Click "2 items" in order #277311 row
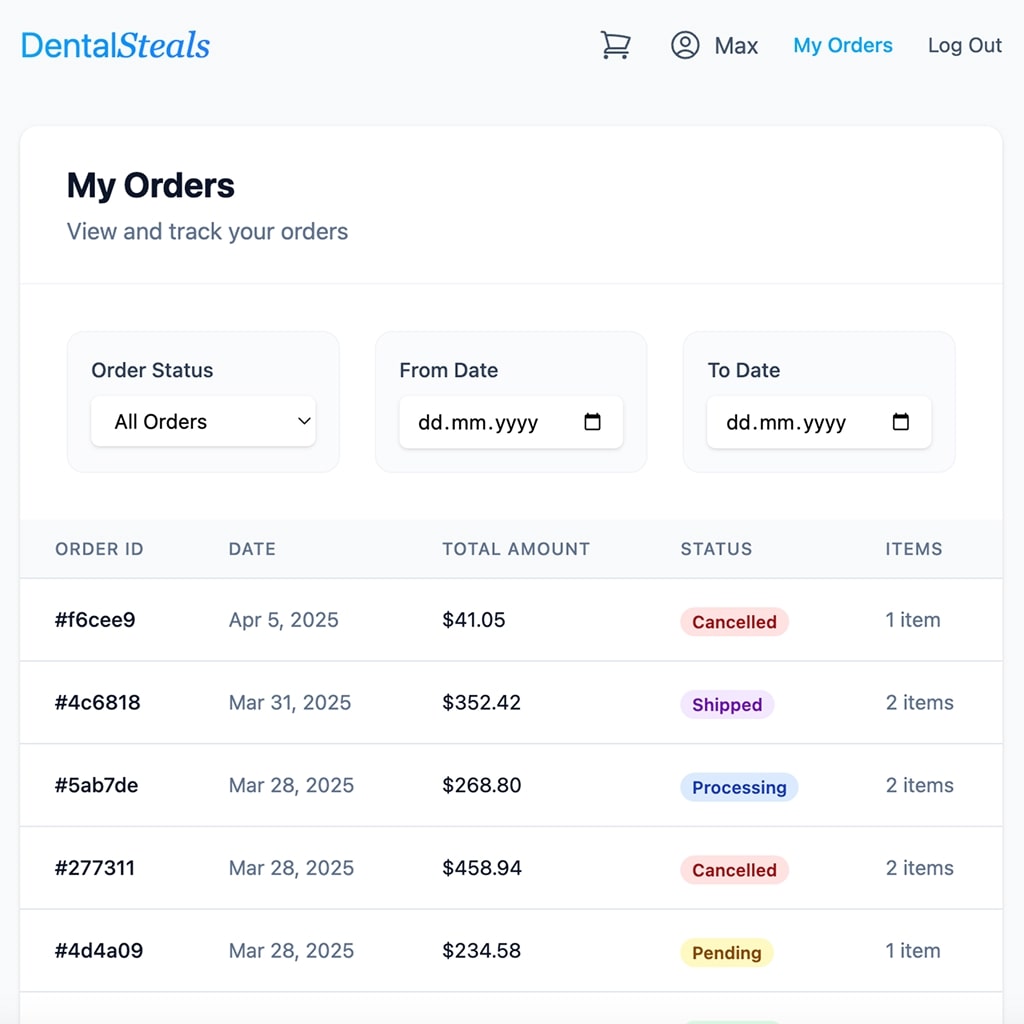1024x1024 pixels. pos(920,868)
